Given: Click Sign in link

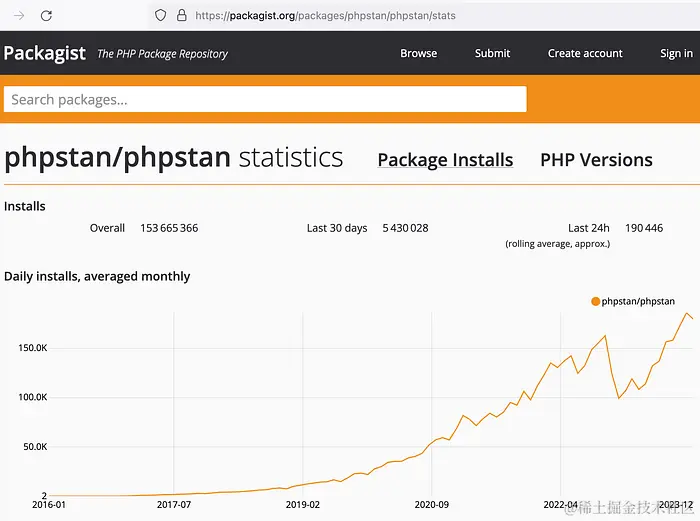Looking at the screenshot, I should pos(676,54).
